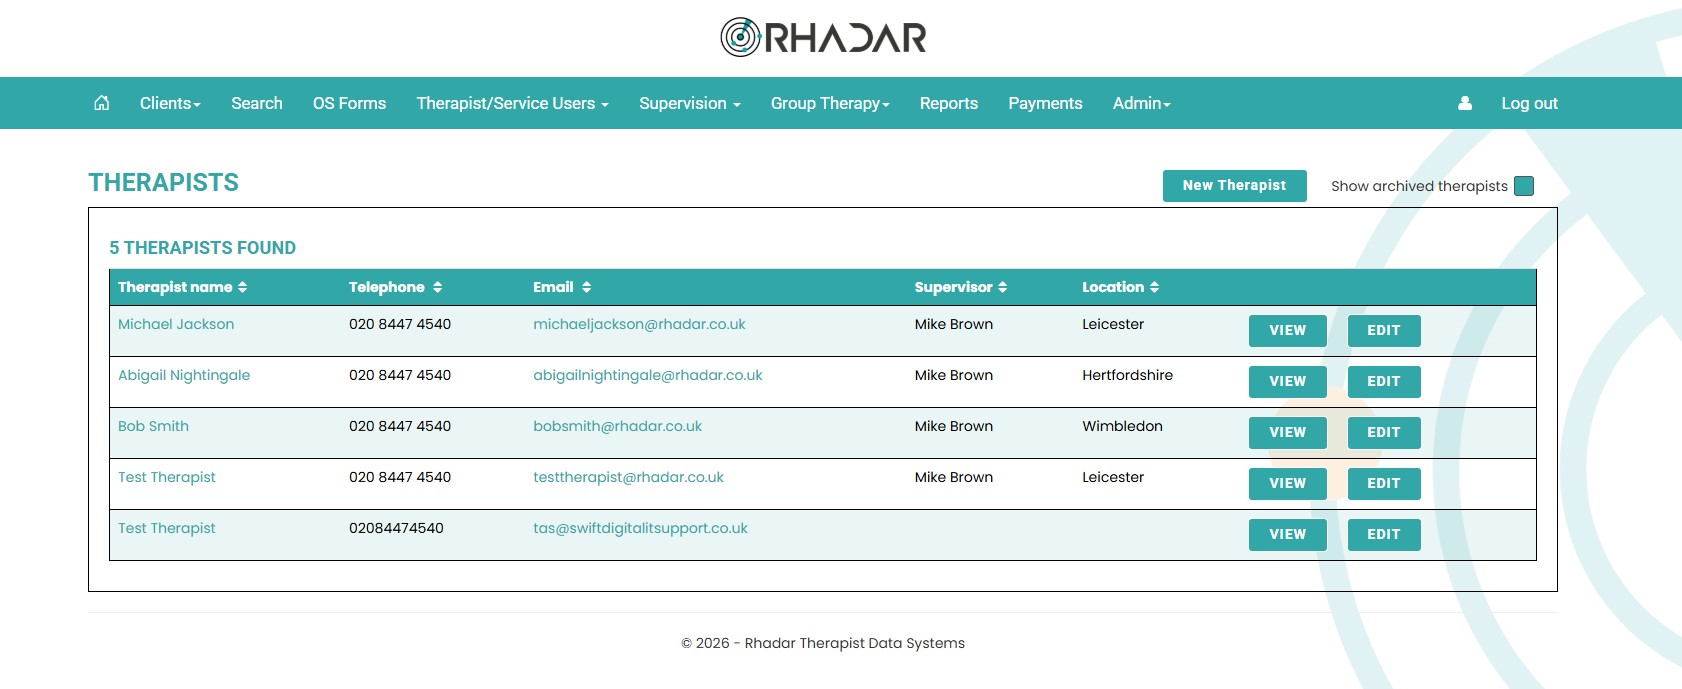This screenshot has width=1682, height=689.
Task: Open Search in the navbar
Action: [257, 103]
